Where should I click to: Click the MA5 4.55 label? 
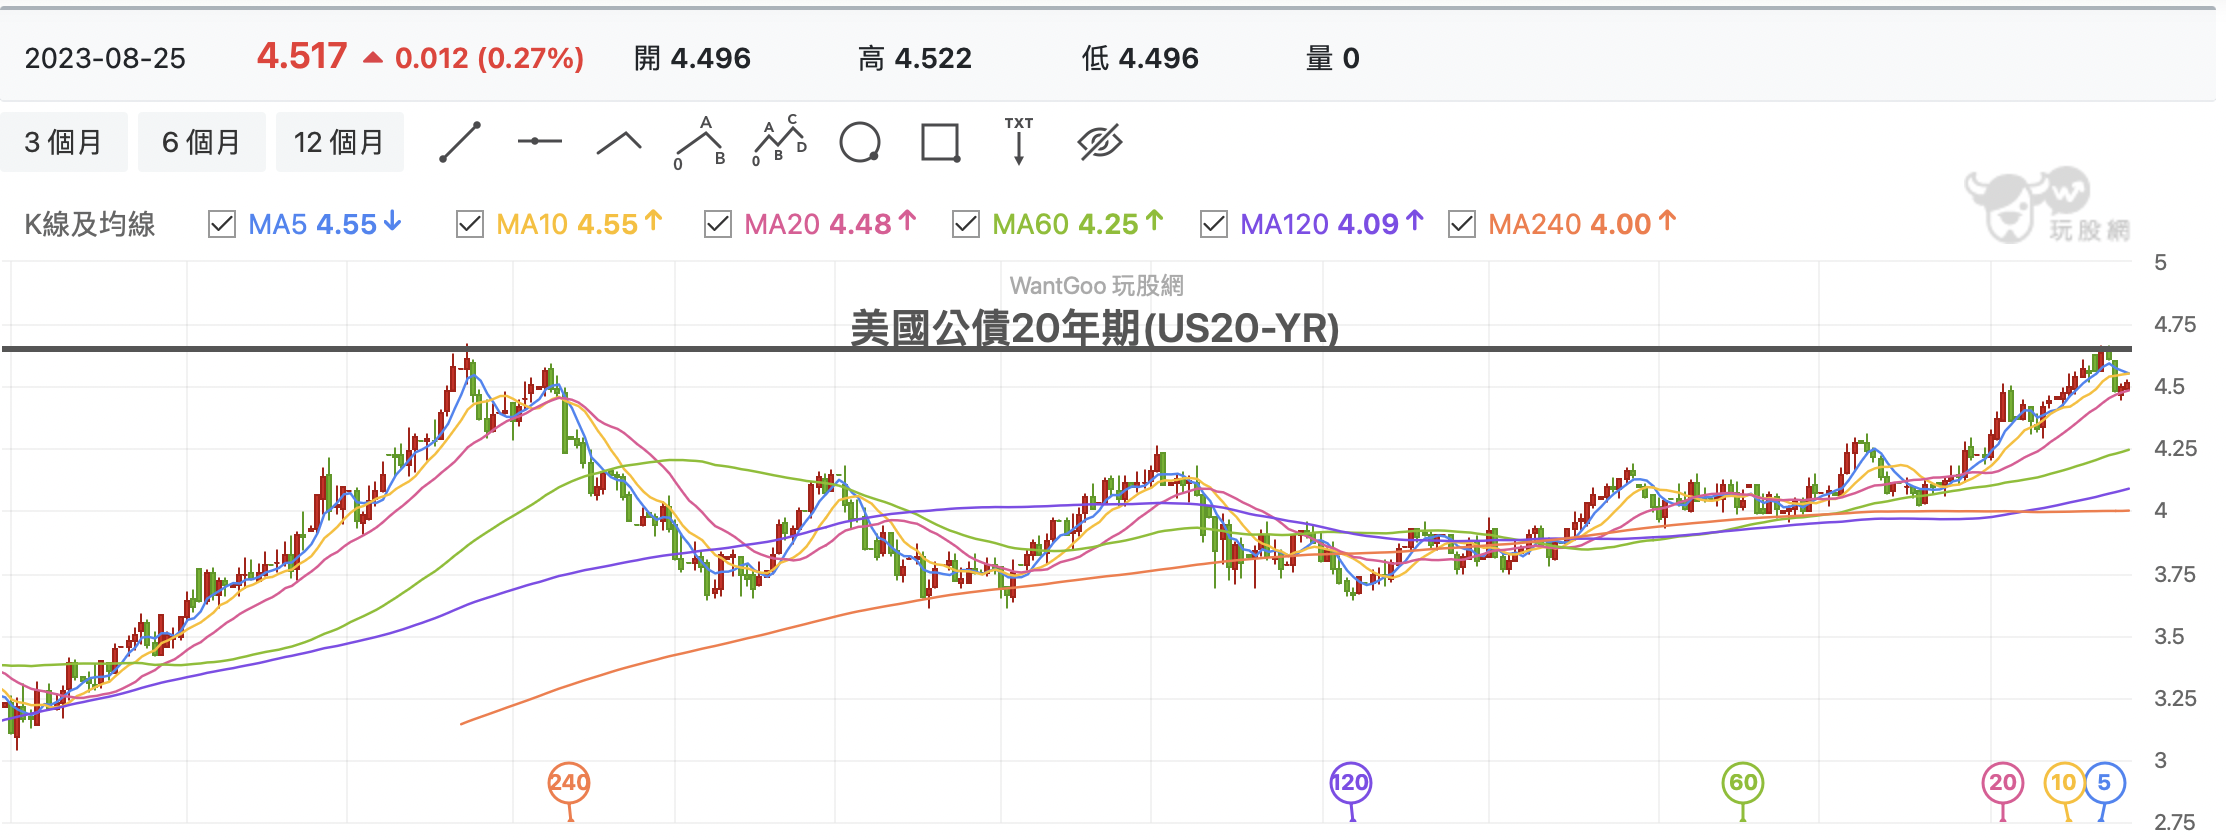pos(324,224)
